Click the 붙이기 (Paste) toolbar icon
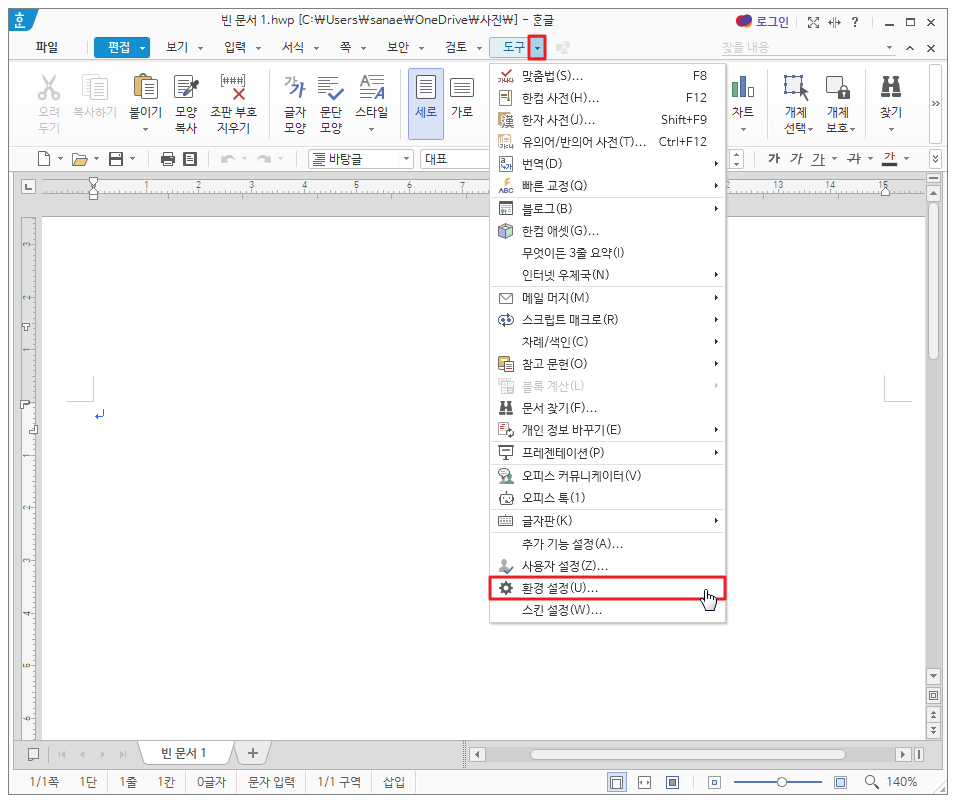 143,100
